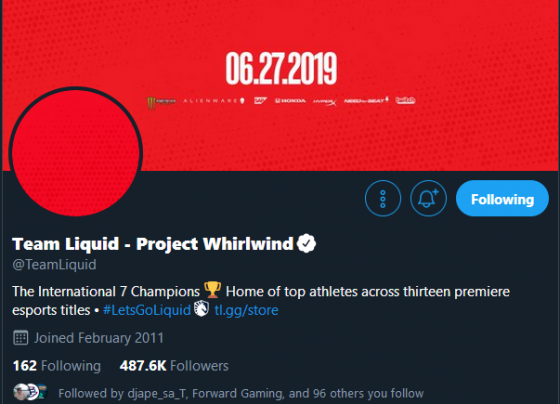
Task: Click the verified badge beside Project Whirlwind
Action: coord(306,244)
